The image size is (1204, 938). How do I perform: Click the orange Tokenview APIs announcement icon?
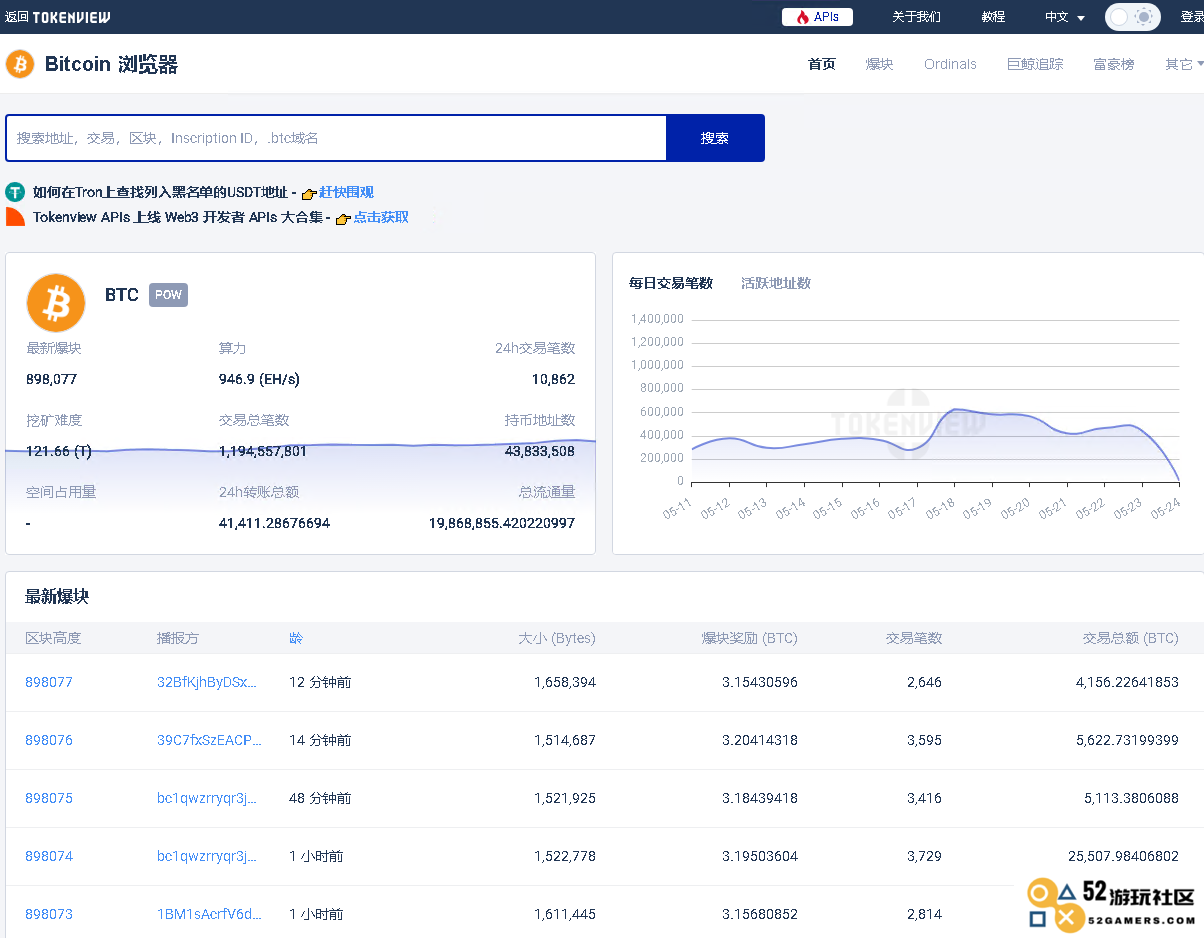(x=15, y=217)
